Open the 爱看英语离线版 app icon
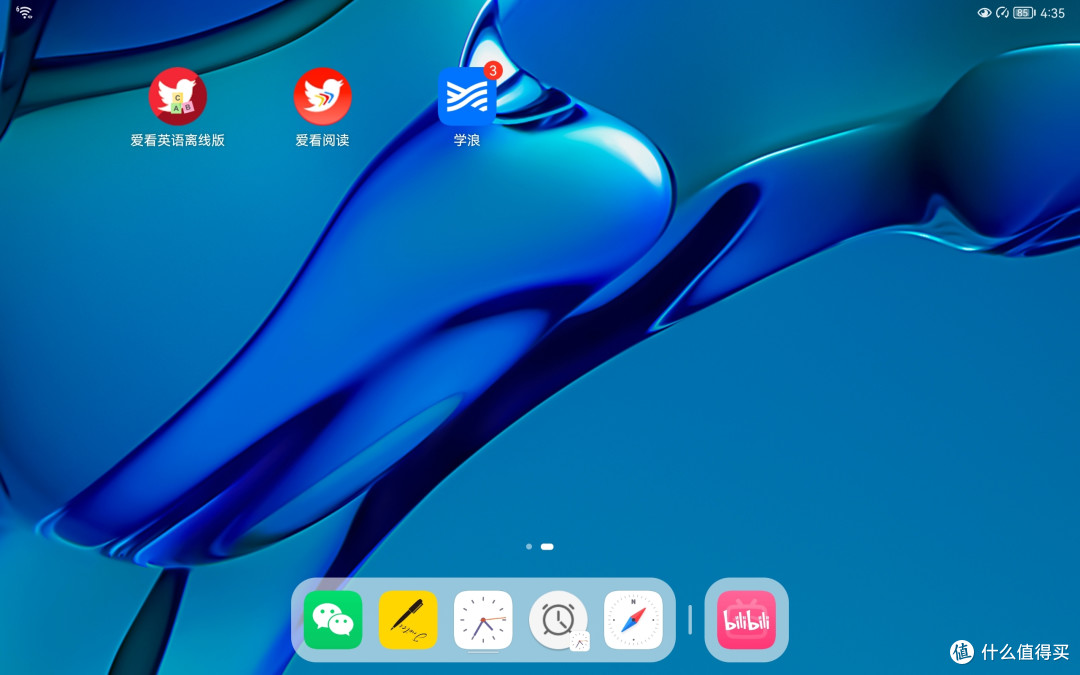Screen dimensions: 1080x675 click(178, 96)
